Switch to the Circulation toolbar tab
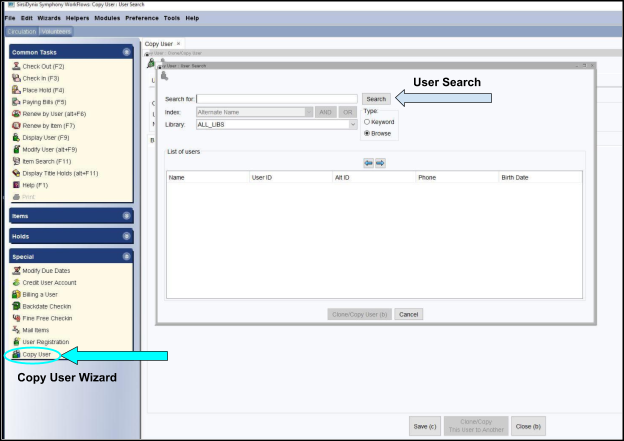 click(22, 31)
